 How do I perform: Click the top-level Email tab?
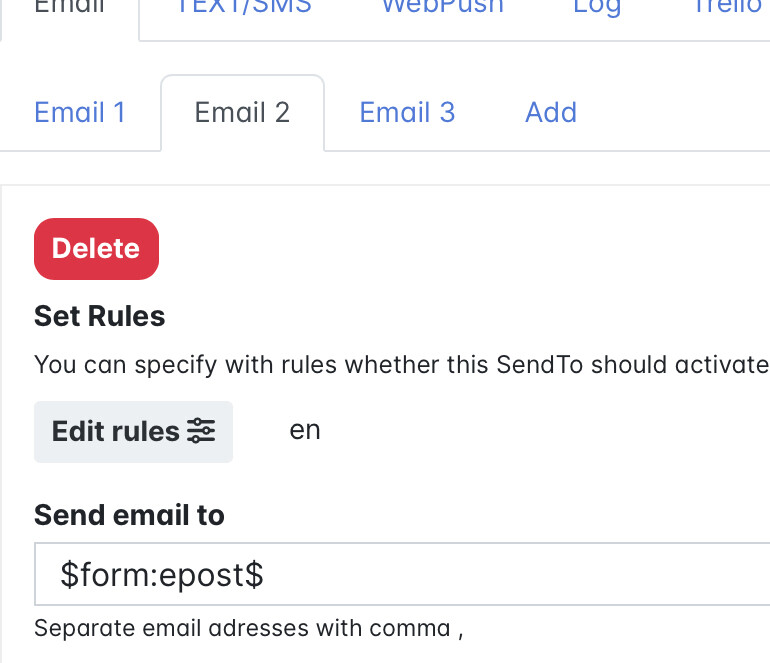point(70,8)
